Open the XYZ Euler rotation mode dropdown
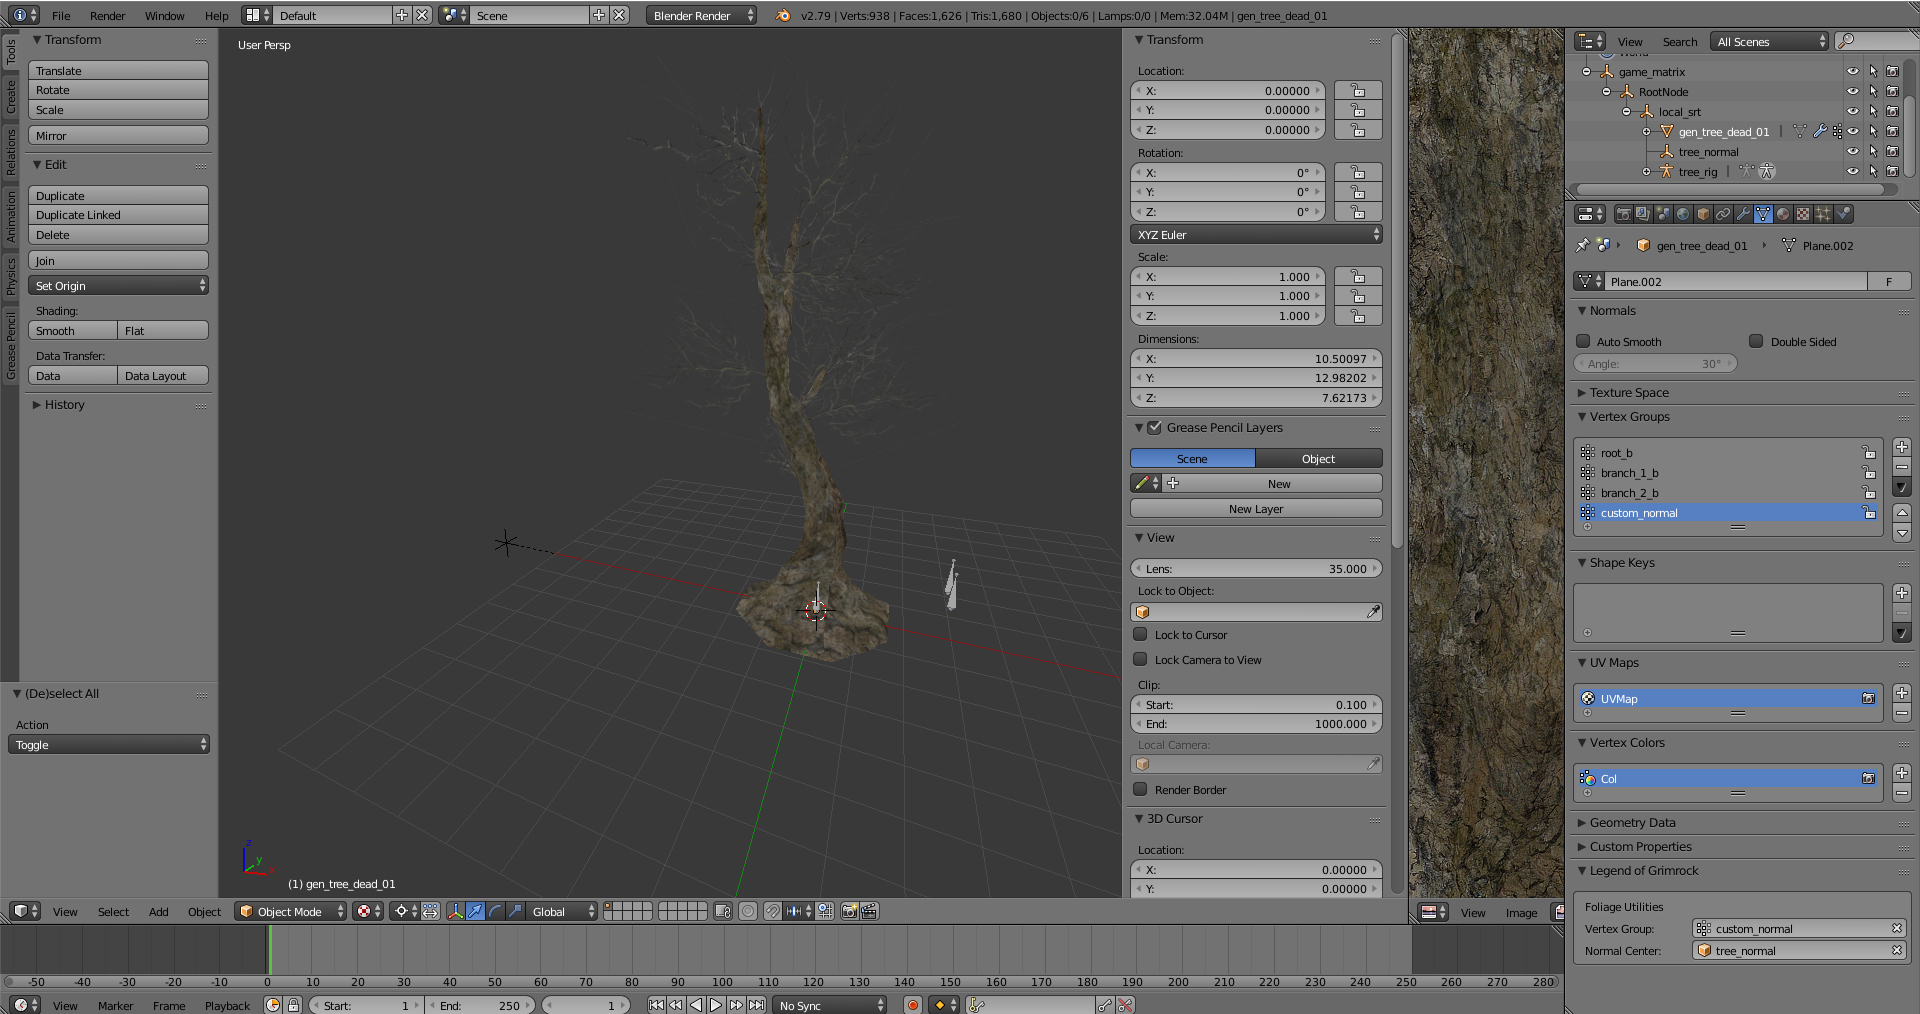1920x1014 pixels. (x=1256, y=234)
